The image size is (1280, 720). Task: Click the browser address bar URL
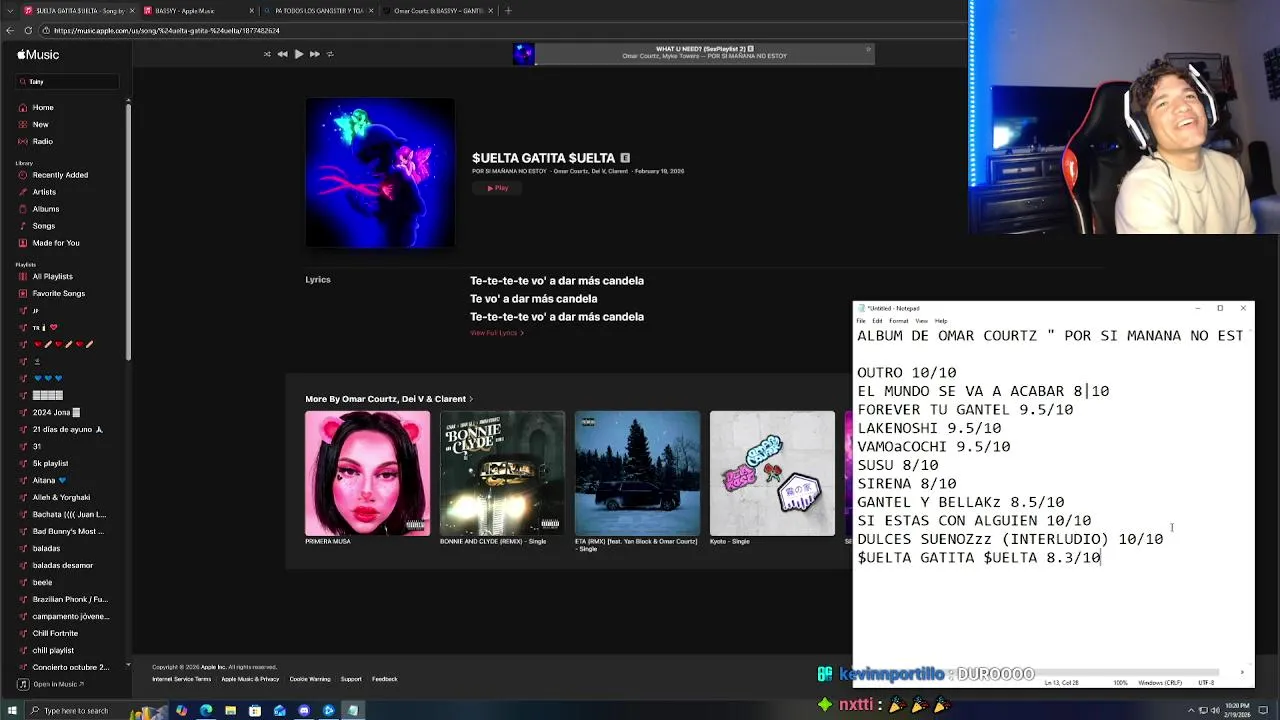(166, 30)
